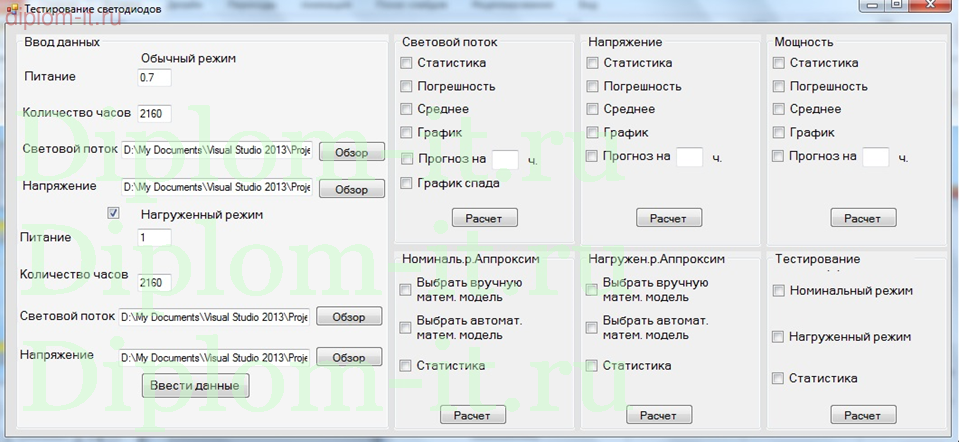This screenshot has width=959, height=442.
Task: Check Нагруженный режим in Тестирование group
Action: click(x=778, y=337)
